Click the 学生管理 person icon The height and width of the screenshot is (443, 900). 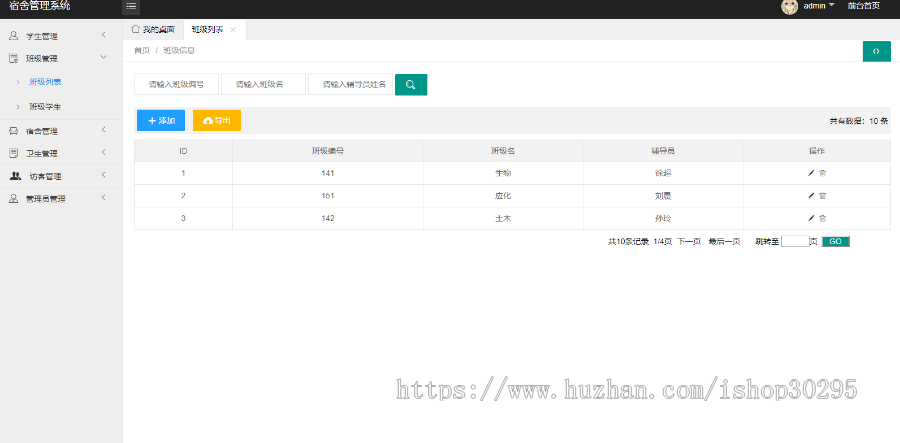[14, 36]
